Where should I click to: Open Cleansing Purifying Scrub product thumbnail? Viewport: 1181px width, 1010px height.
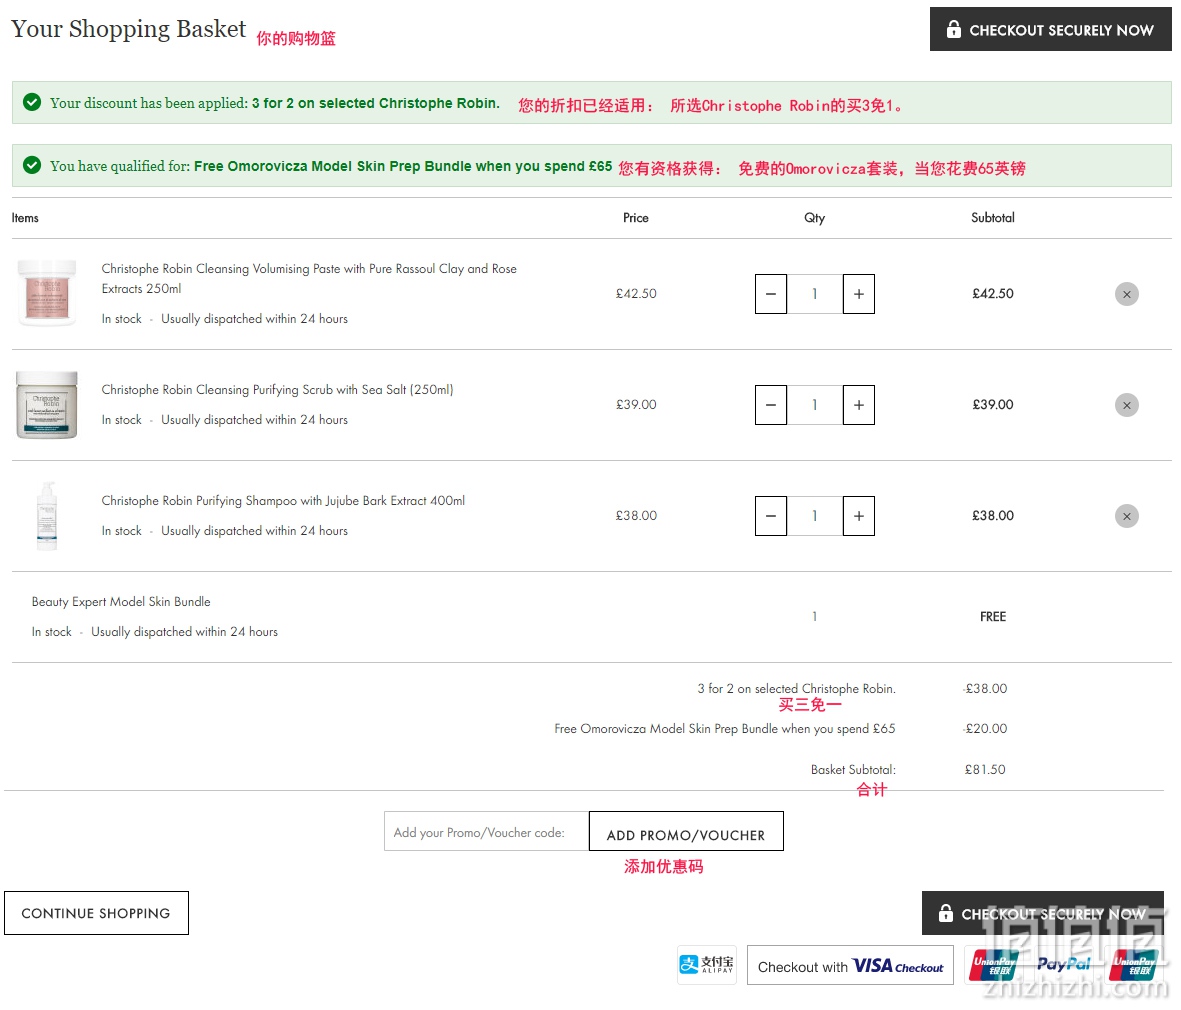(x=47, y=404)
